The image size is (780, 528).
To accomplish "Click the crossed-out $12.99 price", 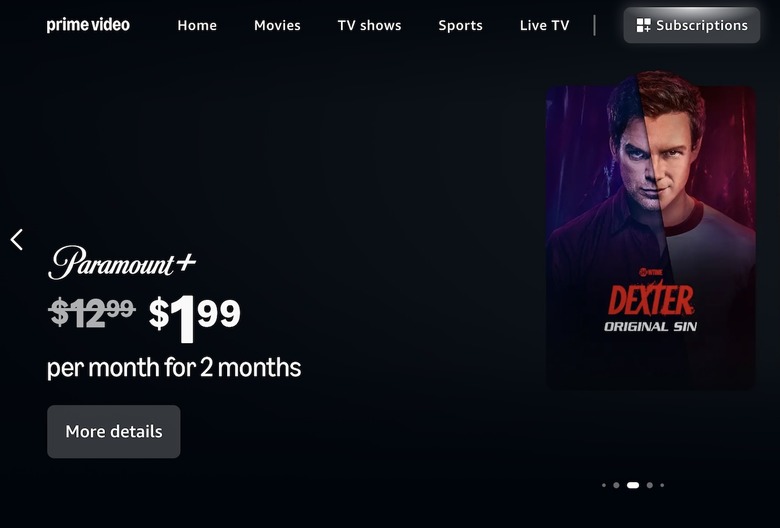I will pos(92,313).
